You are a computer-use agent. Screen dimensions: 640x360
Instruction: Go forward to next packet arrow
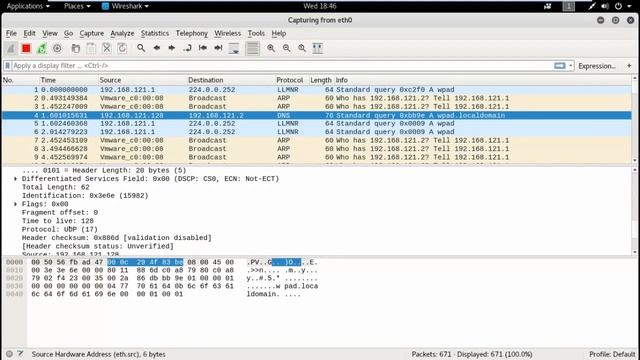(x=172, y=48)
